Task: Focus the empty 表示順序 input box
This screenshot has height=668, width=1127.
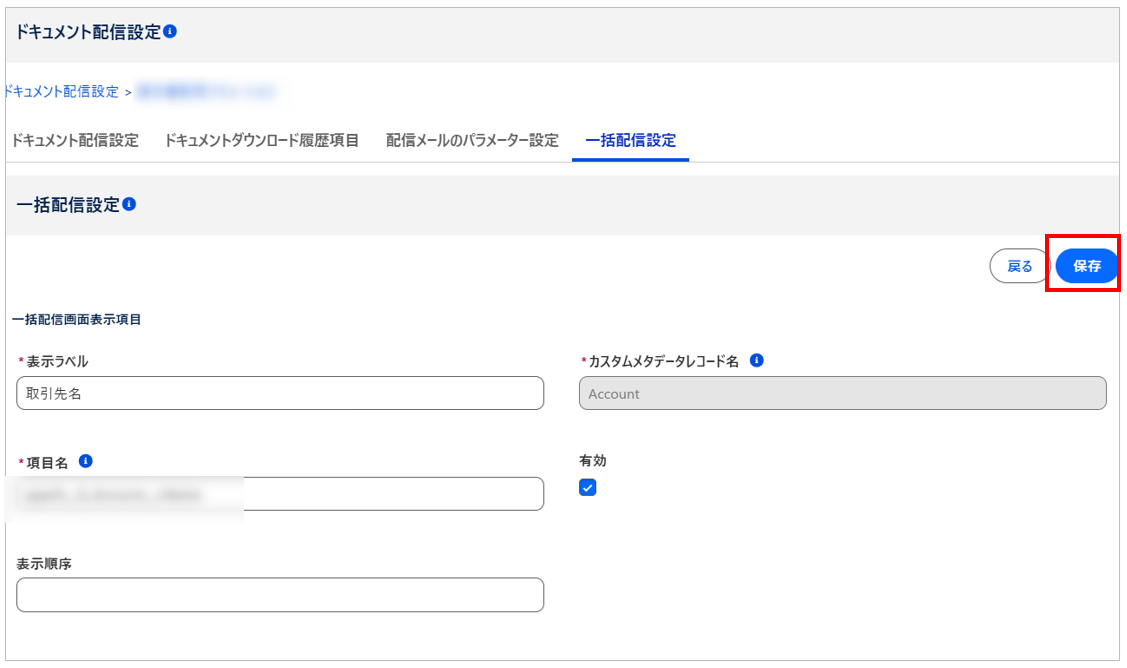Action: [x=280, y=594]
